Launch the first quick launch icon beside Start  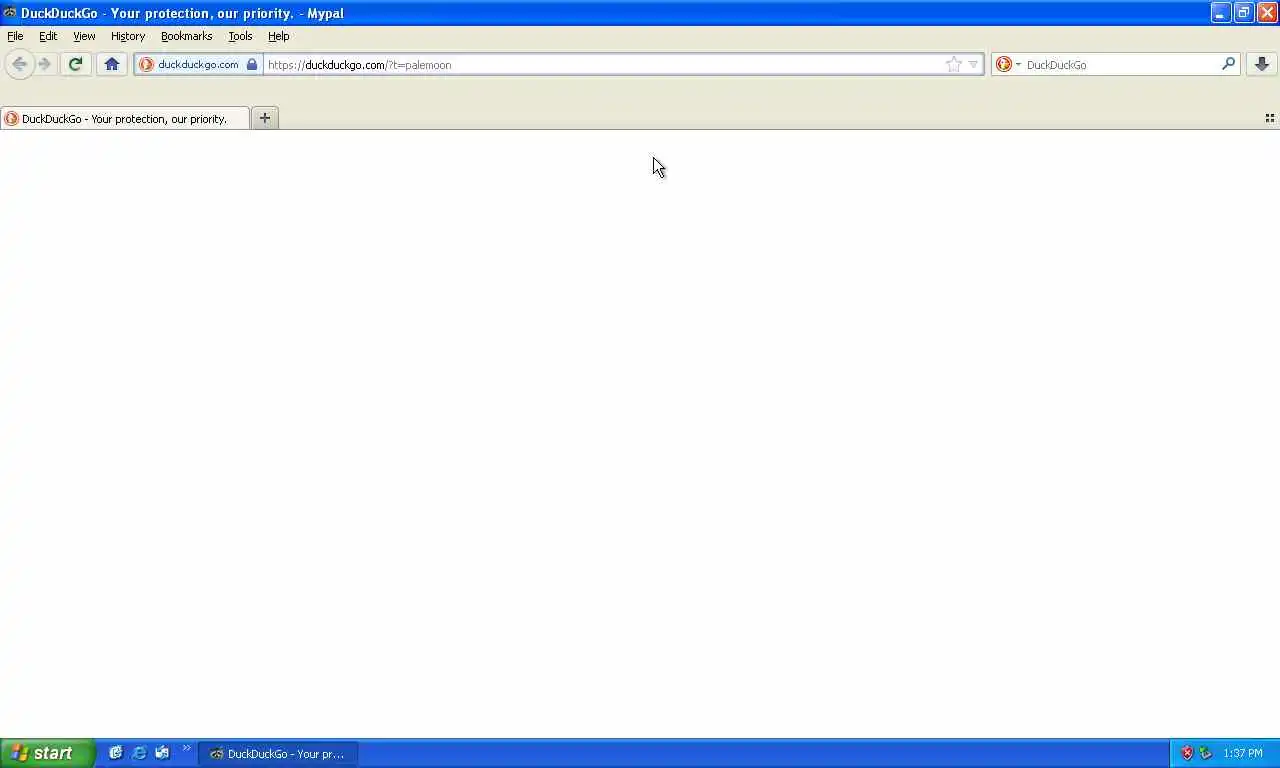116,753
